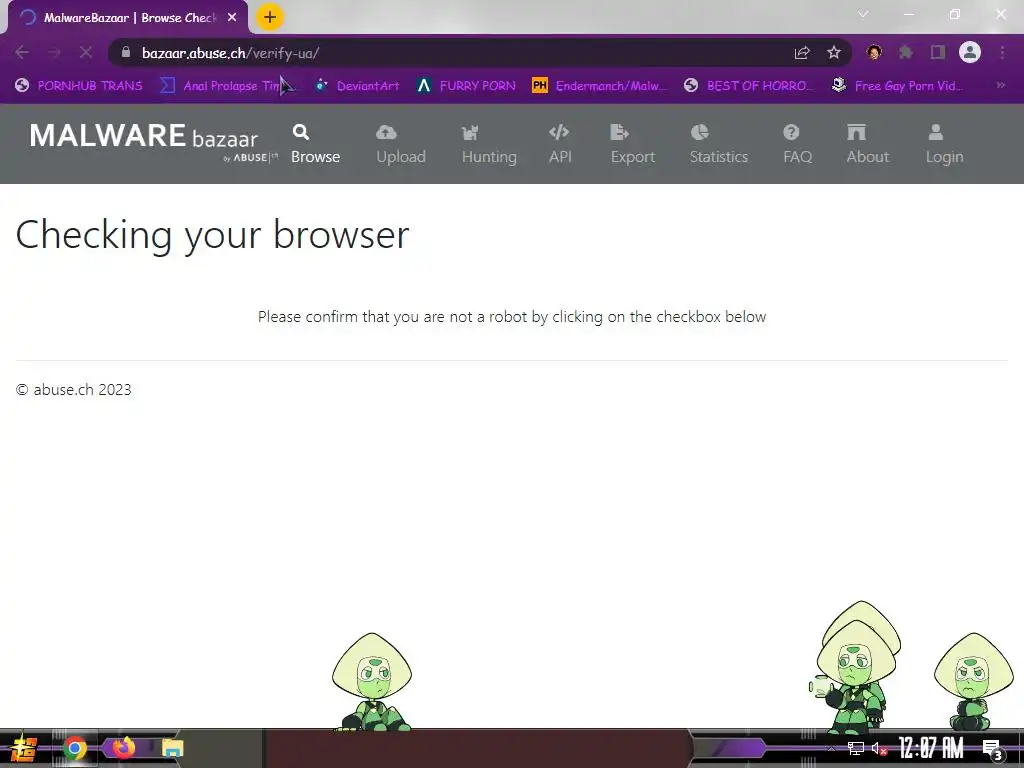Image resolution: width=1024 pixels, height=768 pixels.
Task: Open the BEST OF HORRO... bookmark
Action: click(749, 86)
